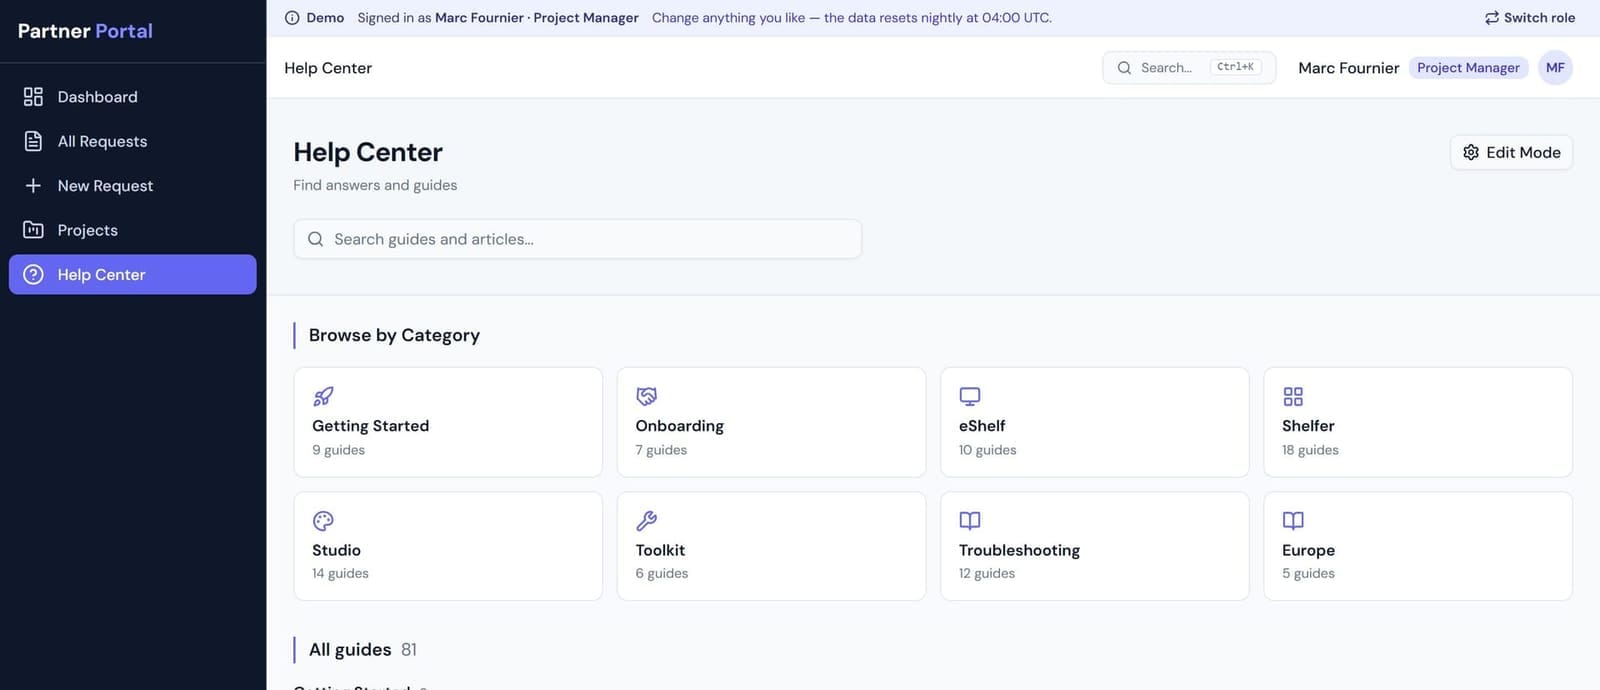Click the magnifier icon in guides search field
The height and width of the screenshot is (690, 1600).
coord(315,239)
